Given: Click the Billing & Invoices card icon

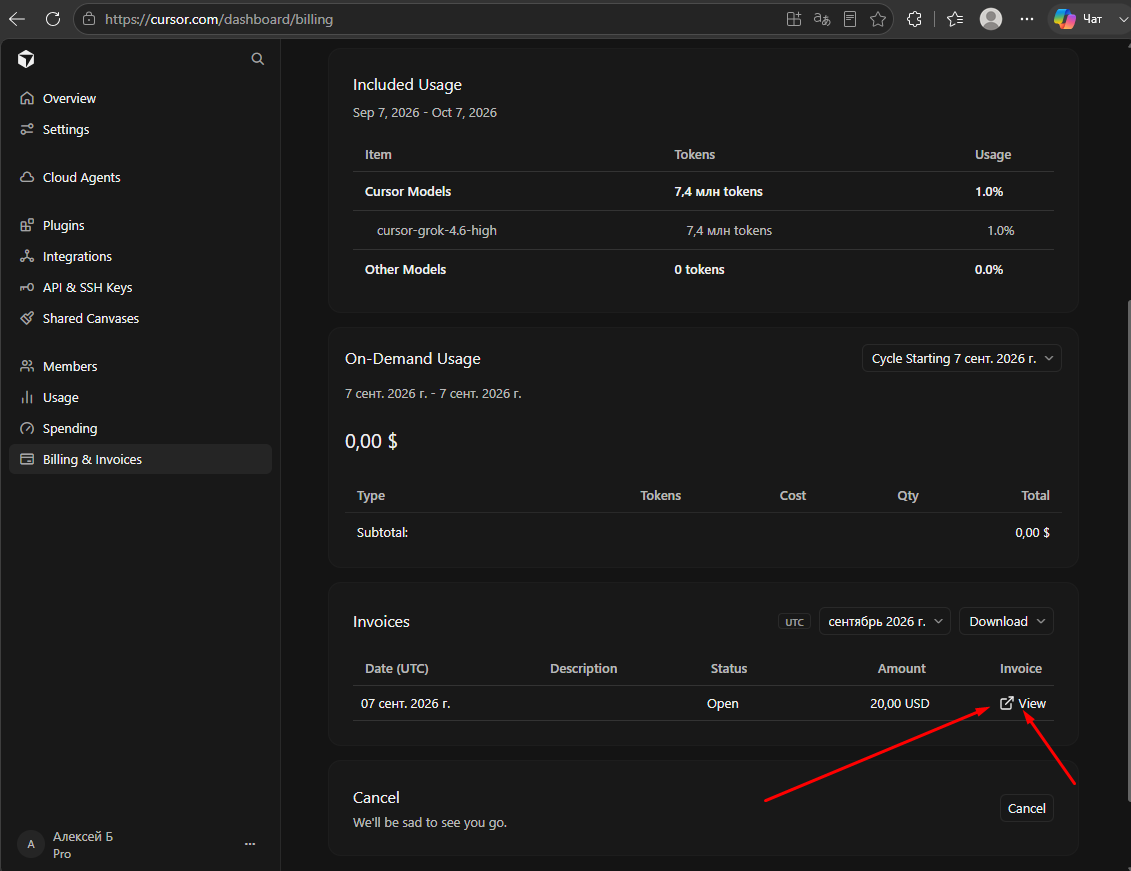Looking at the screenshot, I should coord(27,459).
